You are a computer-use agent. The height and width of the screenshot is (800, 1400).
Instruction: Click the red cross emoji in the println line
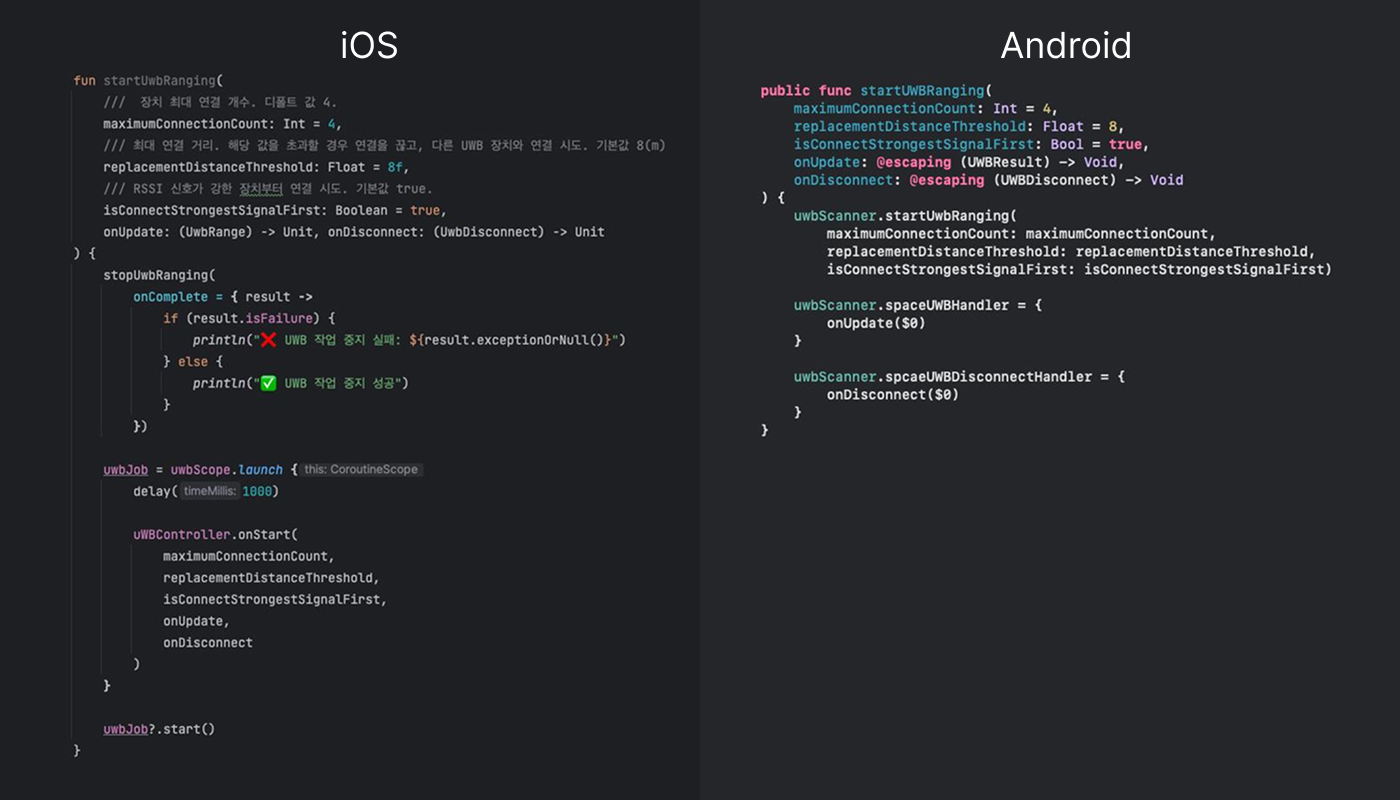(x=268, y=340)
